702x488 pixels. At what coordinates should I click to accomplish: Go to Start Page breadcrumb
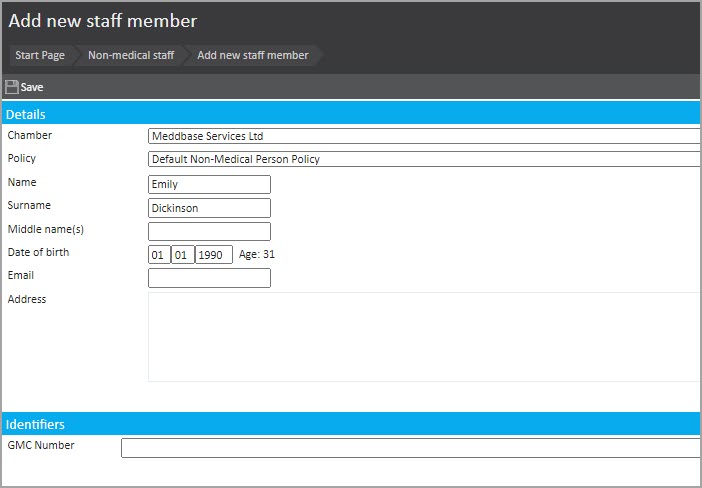40,55
